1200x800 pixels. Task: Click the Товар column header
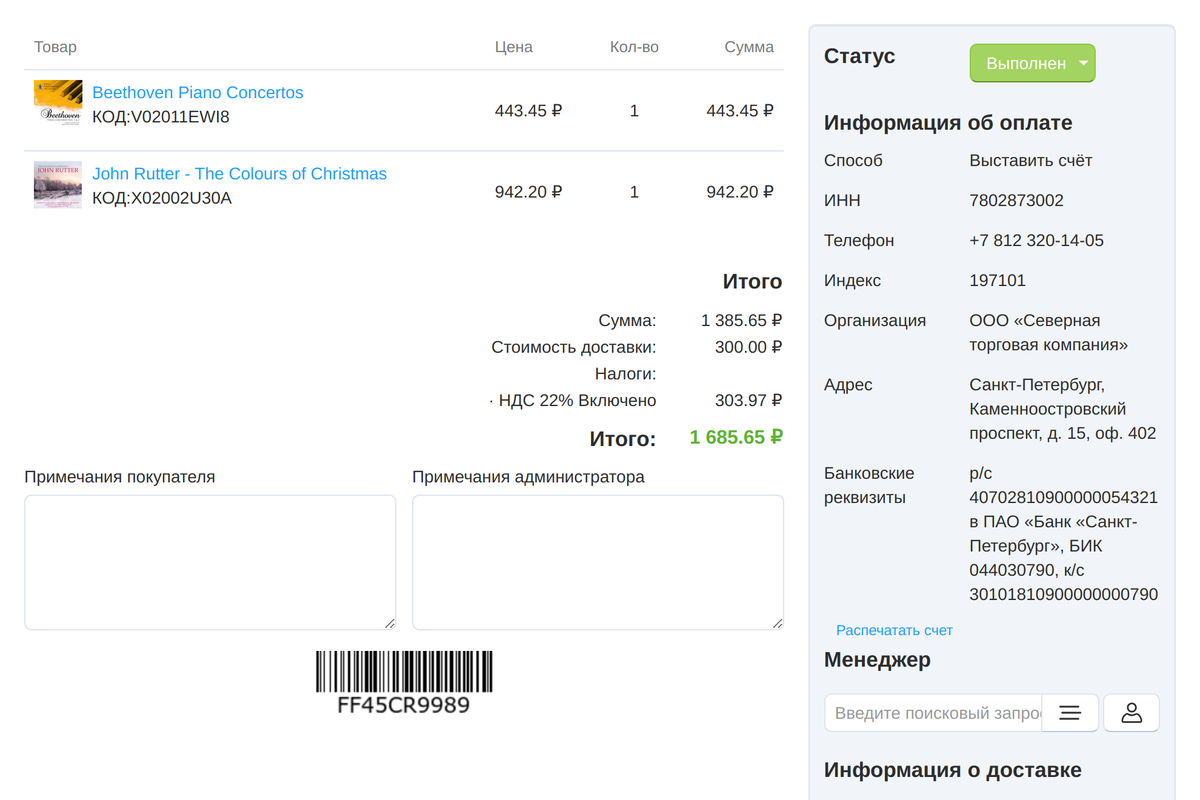tap(55, 47)
